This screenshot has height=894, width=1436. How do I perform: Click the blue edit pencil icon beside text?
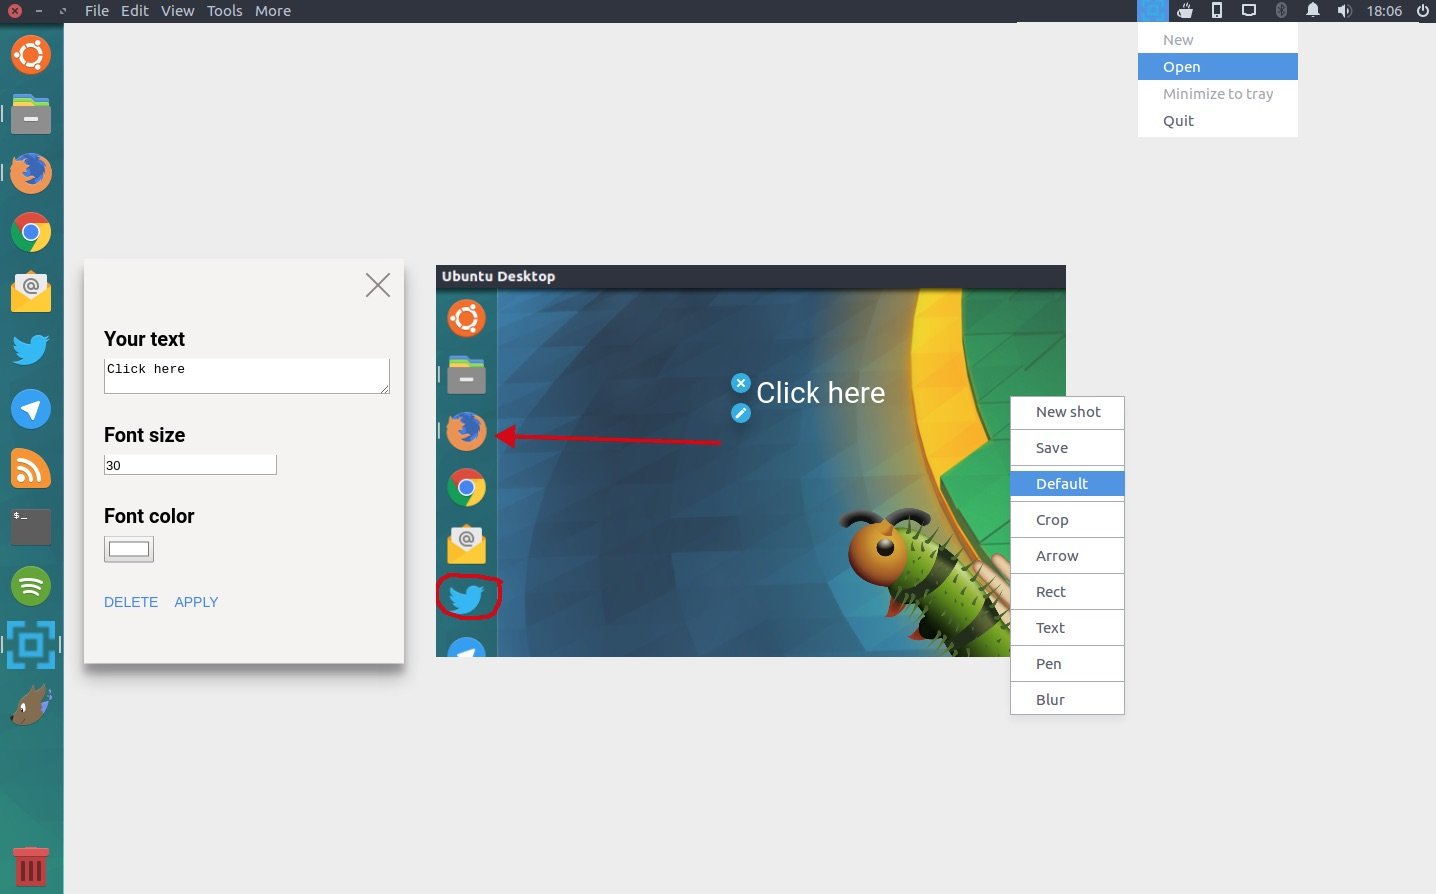[x=740, y=413]
